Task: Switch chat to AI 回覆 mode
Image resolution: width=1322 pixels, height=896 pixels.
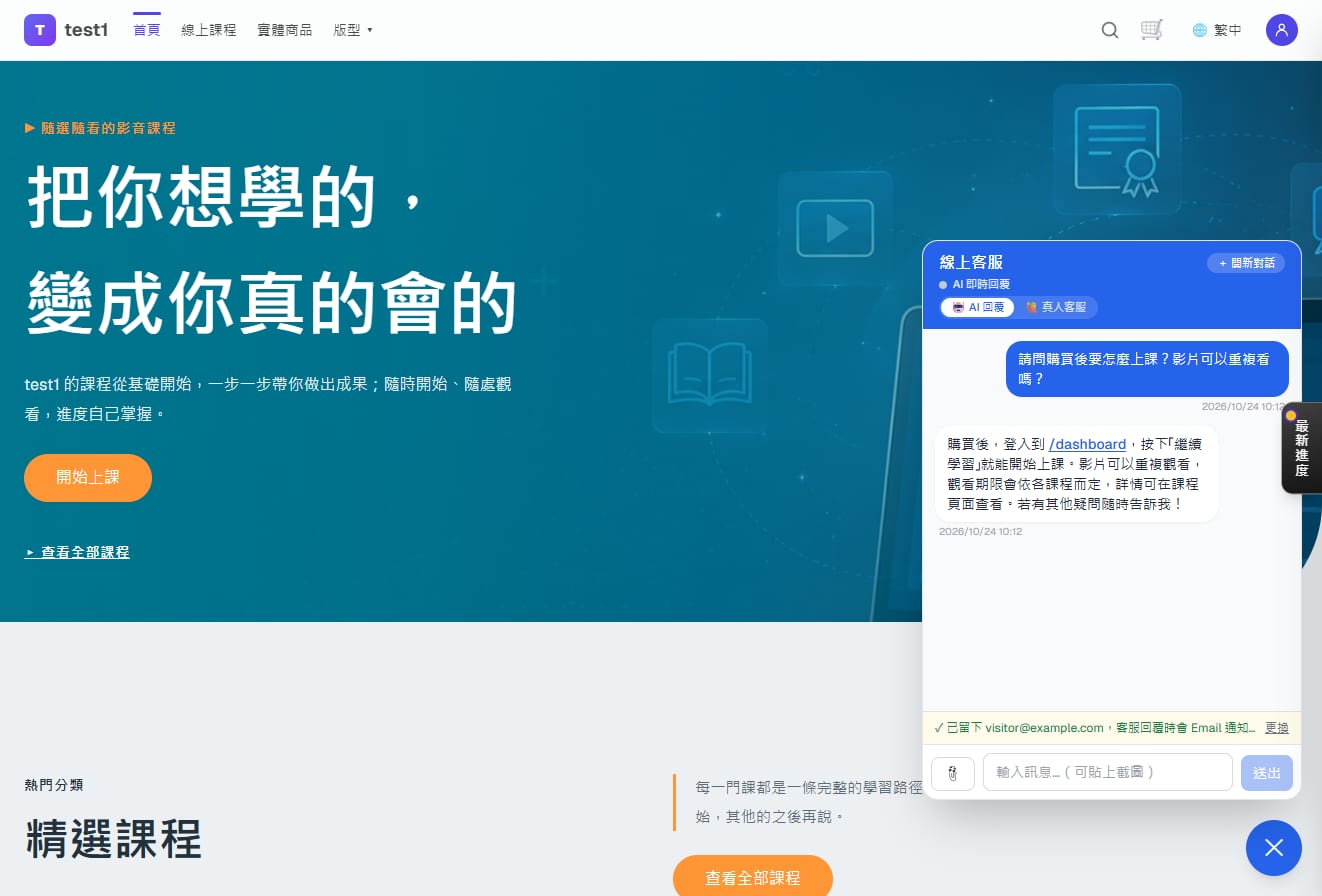Action: (x=978, y=307)
